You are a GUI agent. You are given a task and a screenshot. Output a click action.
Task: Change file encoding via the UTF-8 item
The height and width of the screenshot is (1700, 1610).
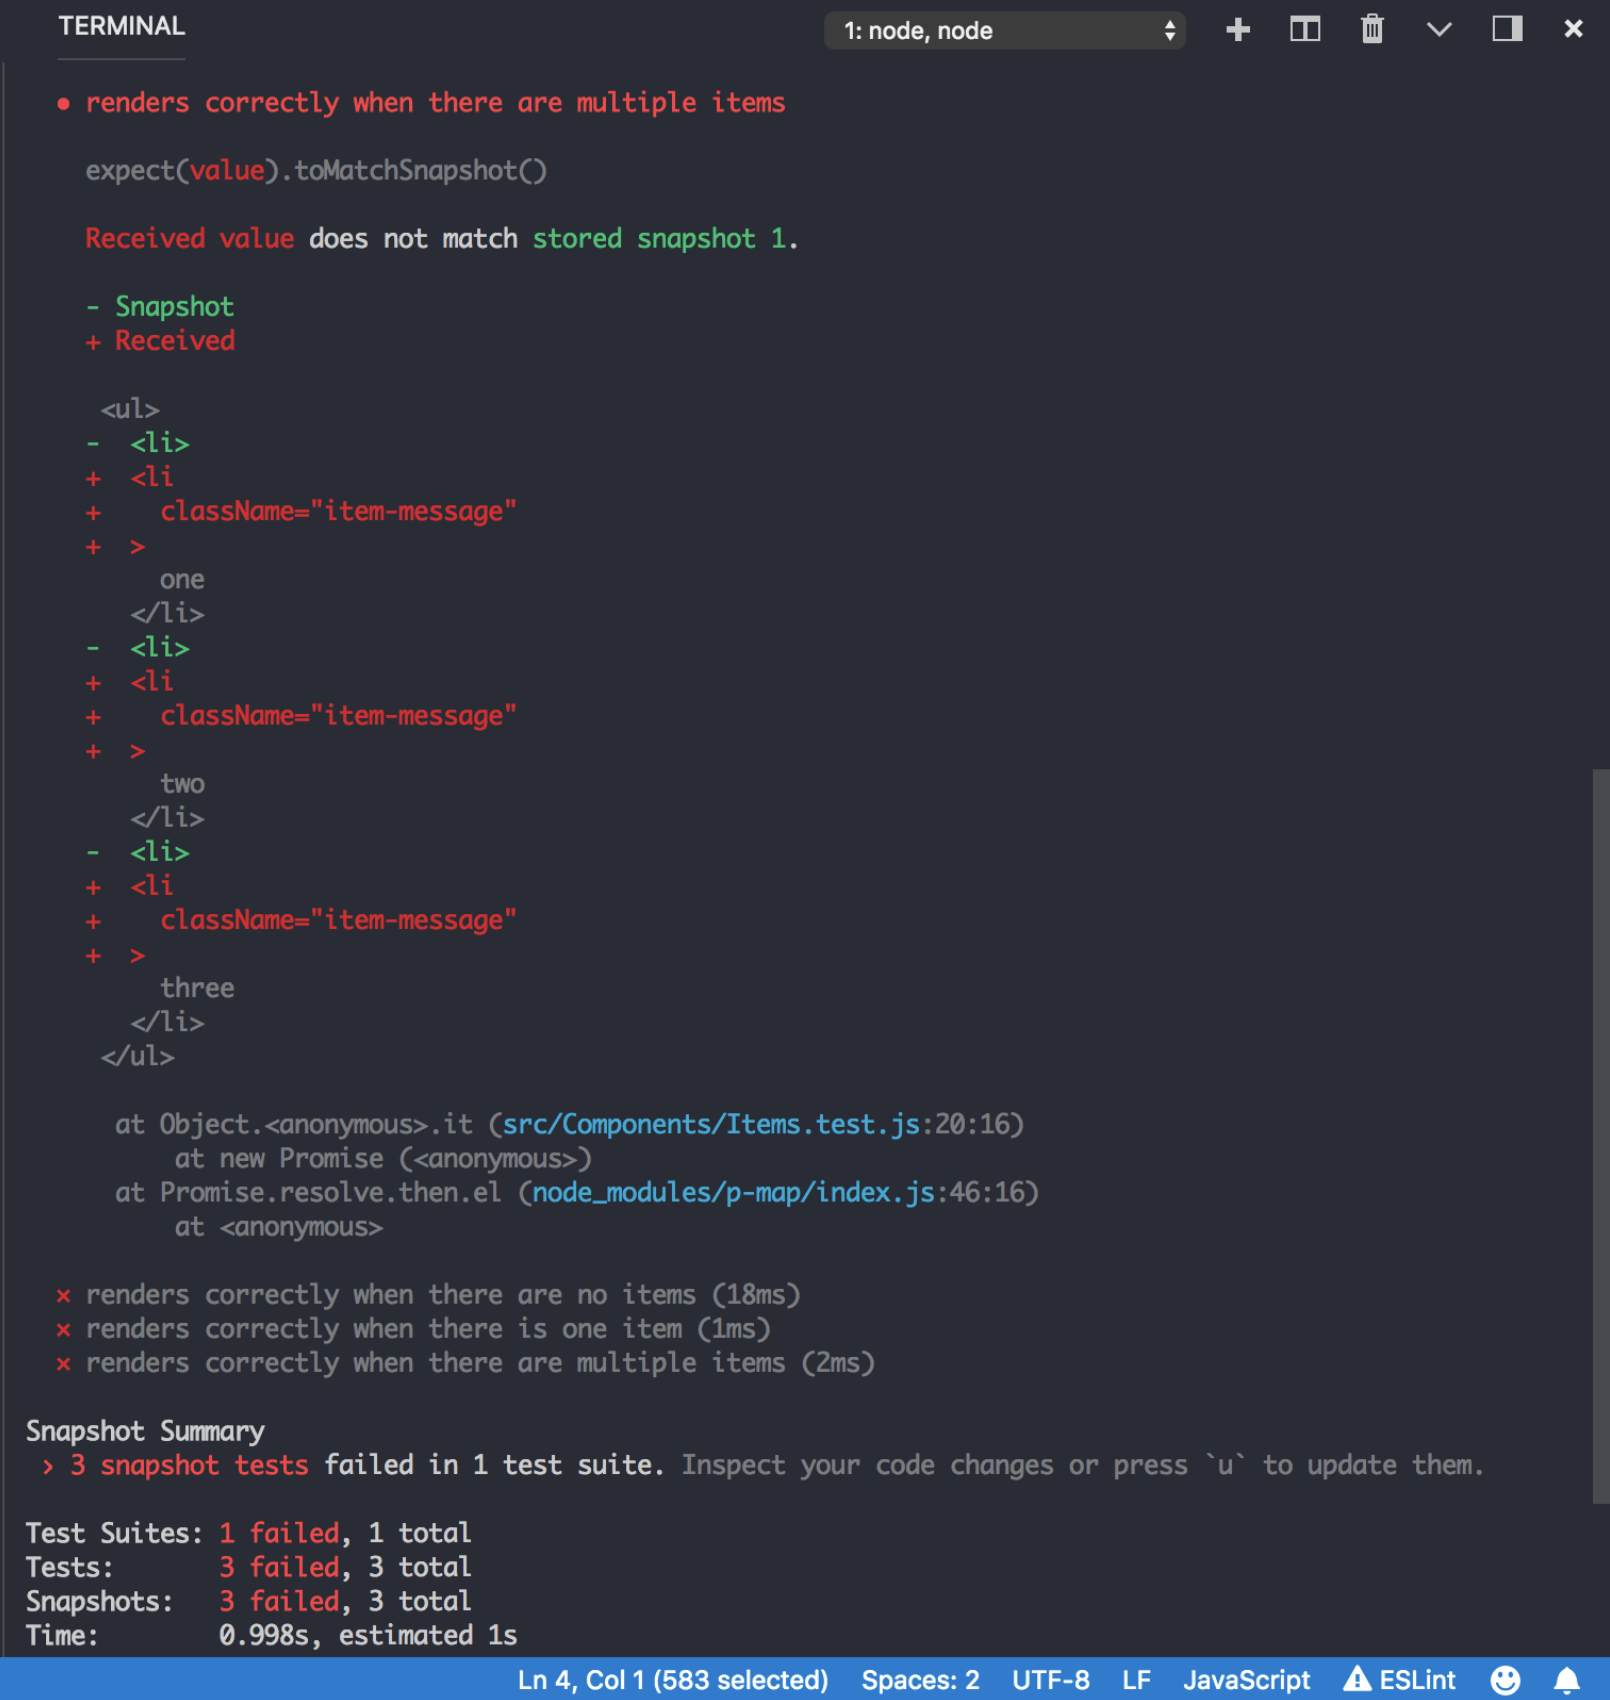coord(1050,1681)
